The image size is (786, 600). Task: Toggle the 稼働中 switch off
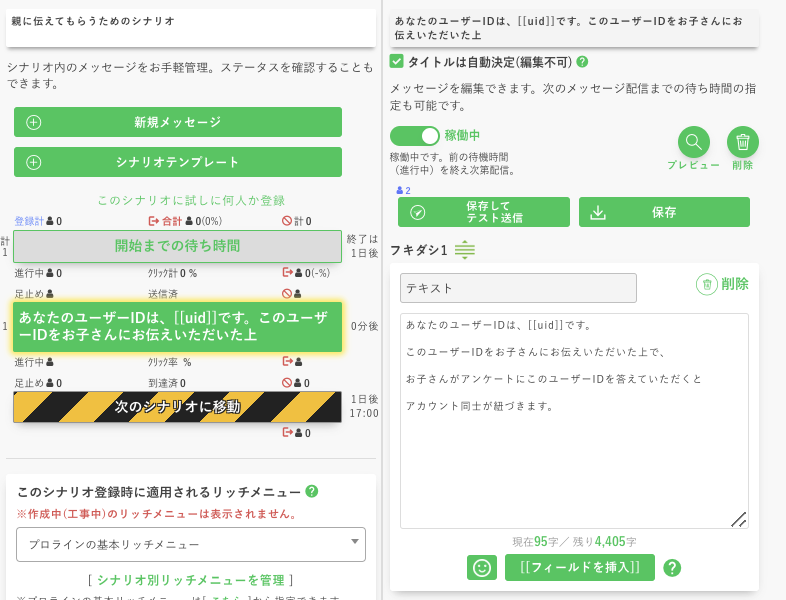pos(414,135)
